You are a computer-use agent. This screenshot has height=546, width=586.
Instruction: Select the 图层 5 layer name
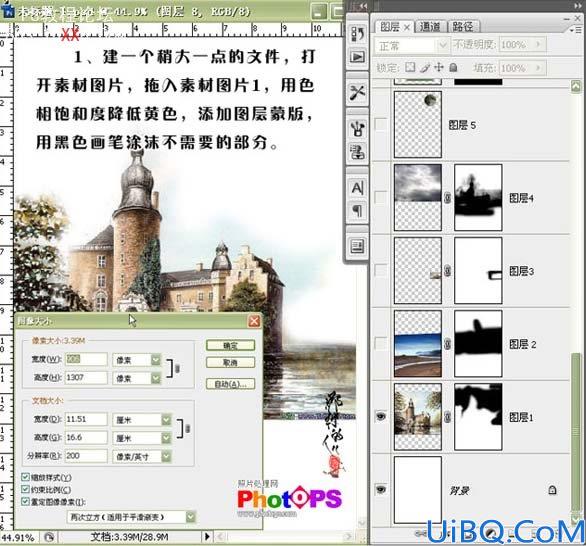pos(462,125)
